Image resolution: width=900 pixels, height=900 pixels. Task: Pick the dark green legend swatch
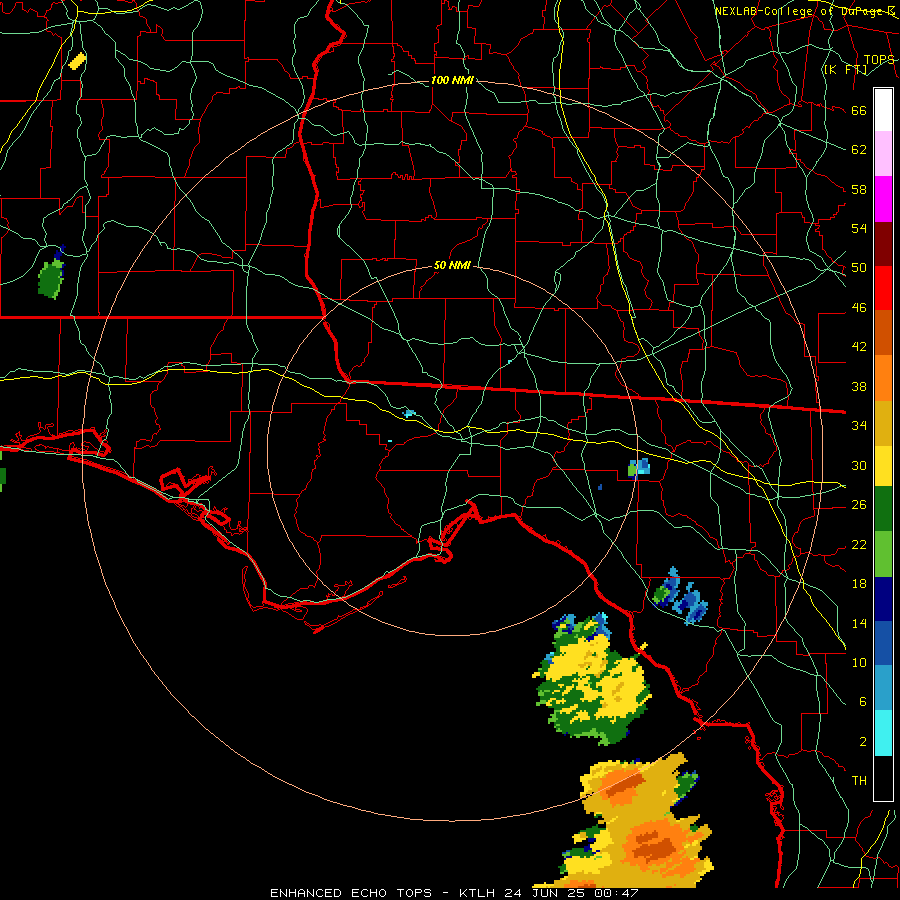(883, 509)
